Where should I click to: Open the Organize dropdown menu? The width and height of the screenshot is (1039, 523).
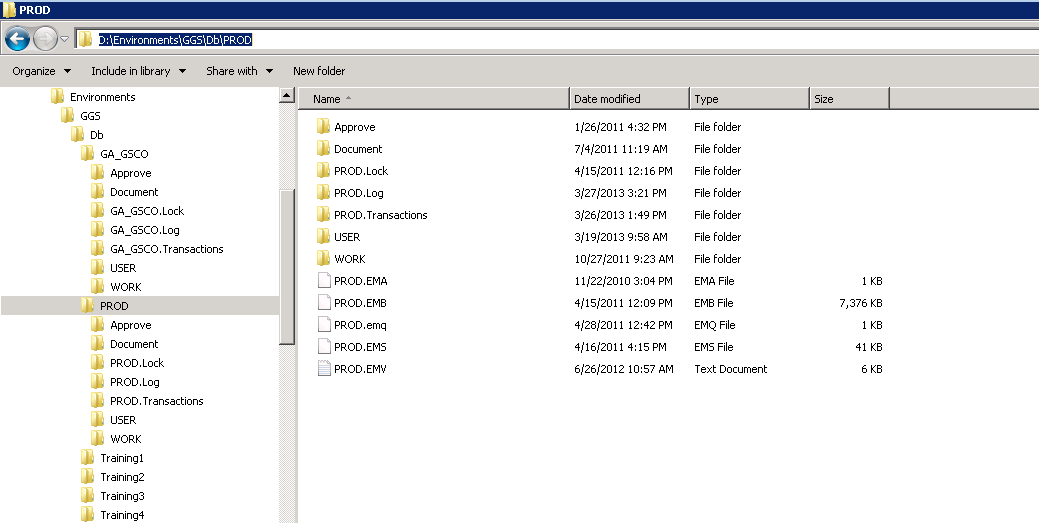[41, 71]
